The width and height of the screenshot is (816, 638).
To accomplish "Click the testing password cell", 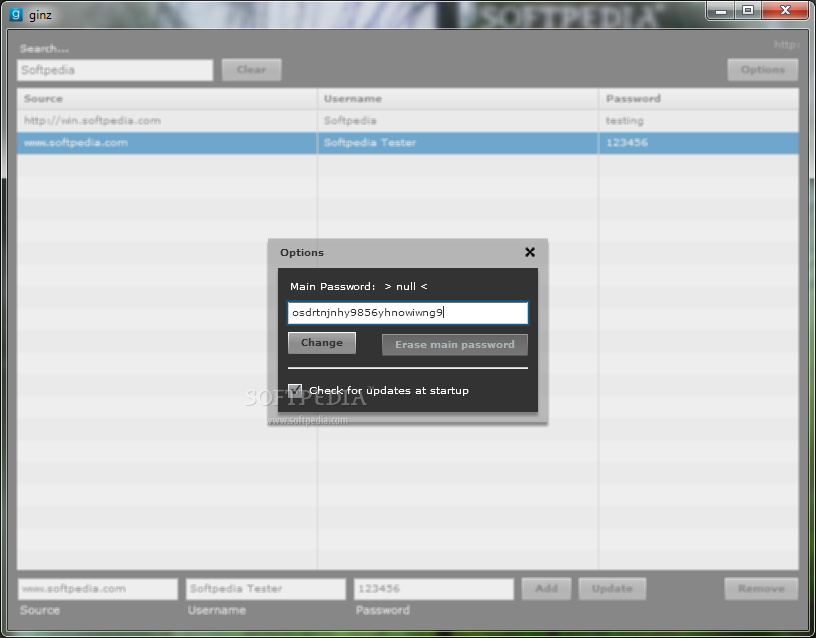I will point(698,121).
